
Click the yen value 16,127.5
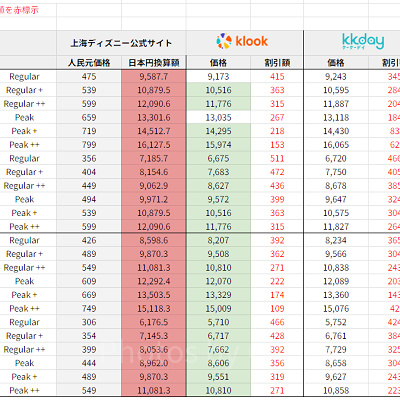(154, 145)
